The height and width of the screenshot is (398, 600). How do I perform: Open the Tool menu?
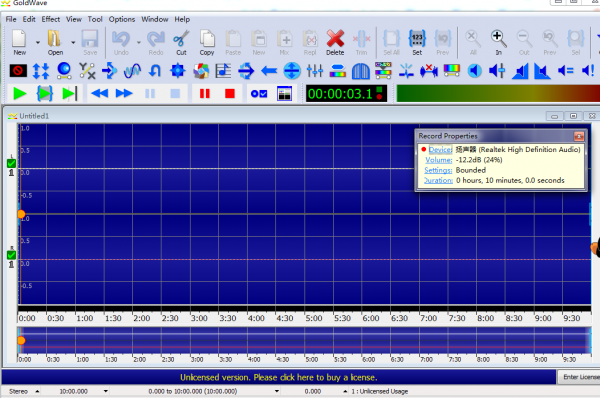pyautogui.click(x=95, y=19)
